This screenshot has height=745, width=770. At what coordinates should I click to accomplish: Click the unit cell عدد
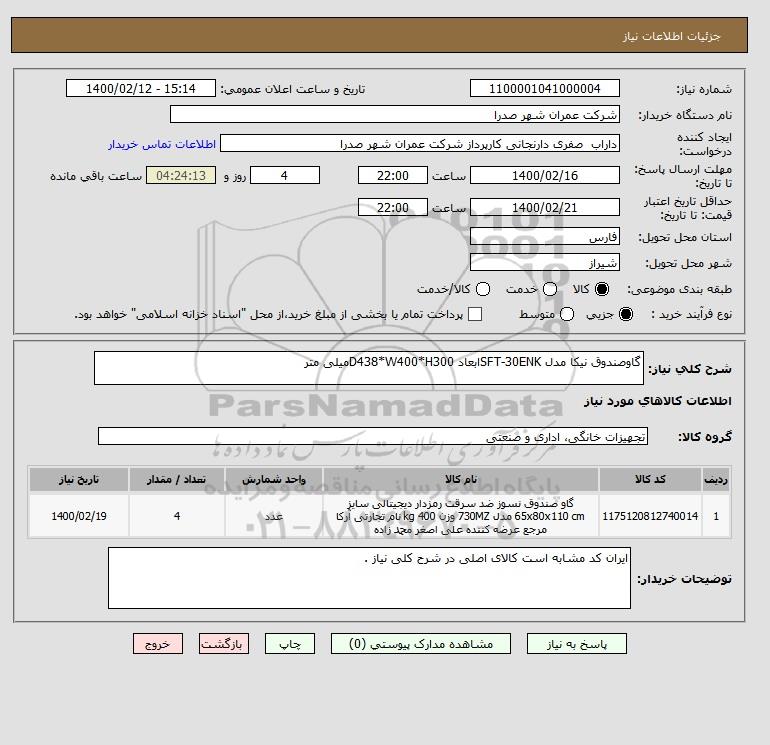tap(274, 516)
